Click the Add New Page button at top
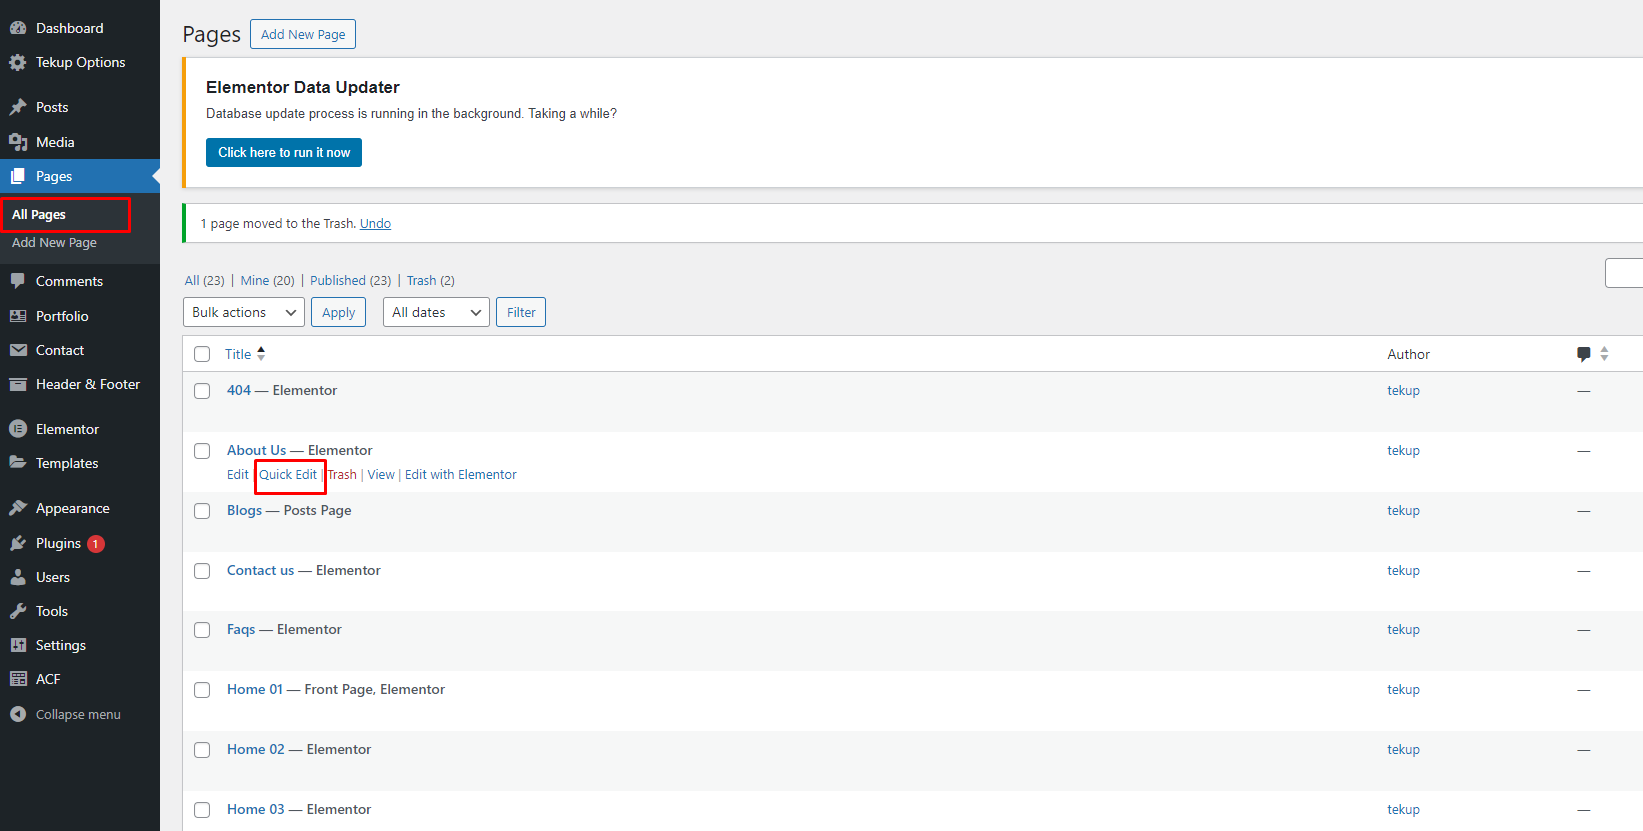 pyautogui.click(x=303, y=34)
